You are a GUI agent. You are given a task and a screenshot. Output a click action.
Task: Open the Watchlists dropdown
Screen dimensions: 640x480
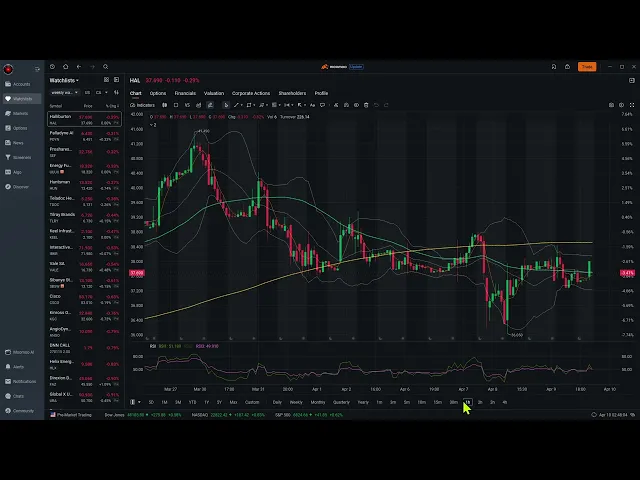click(x=64, y=80)
